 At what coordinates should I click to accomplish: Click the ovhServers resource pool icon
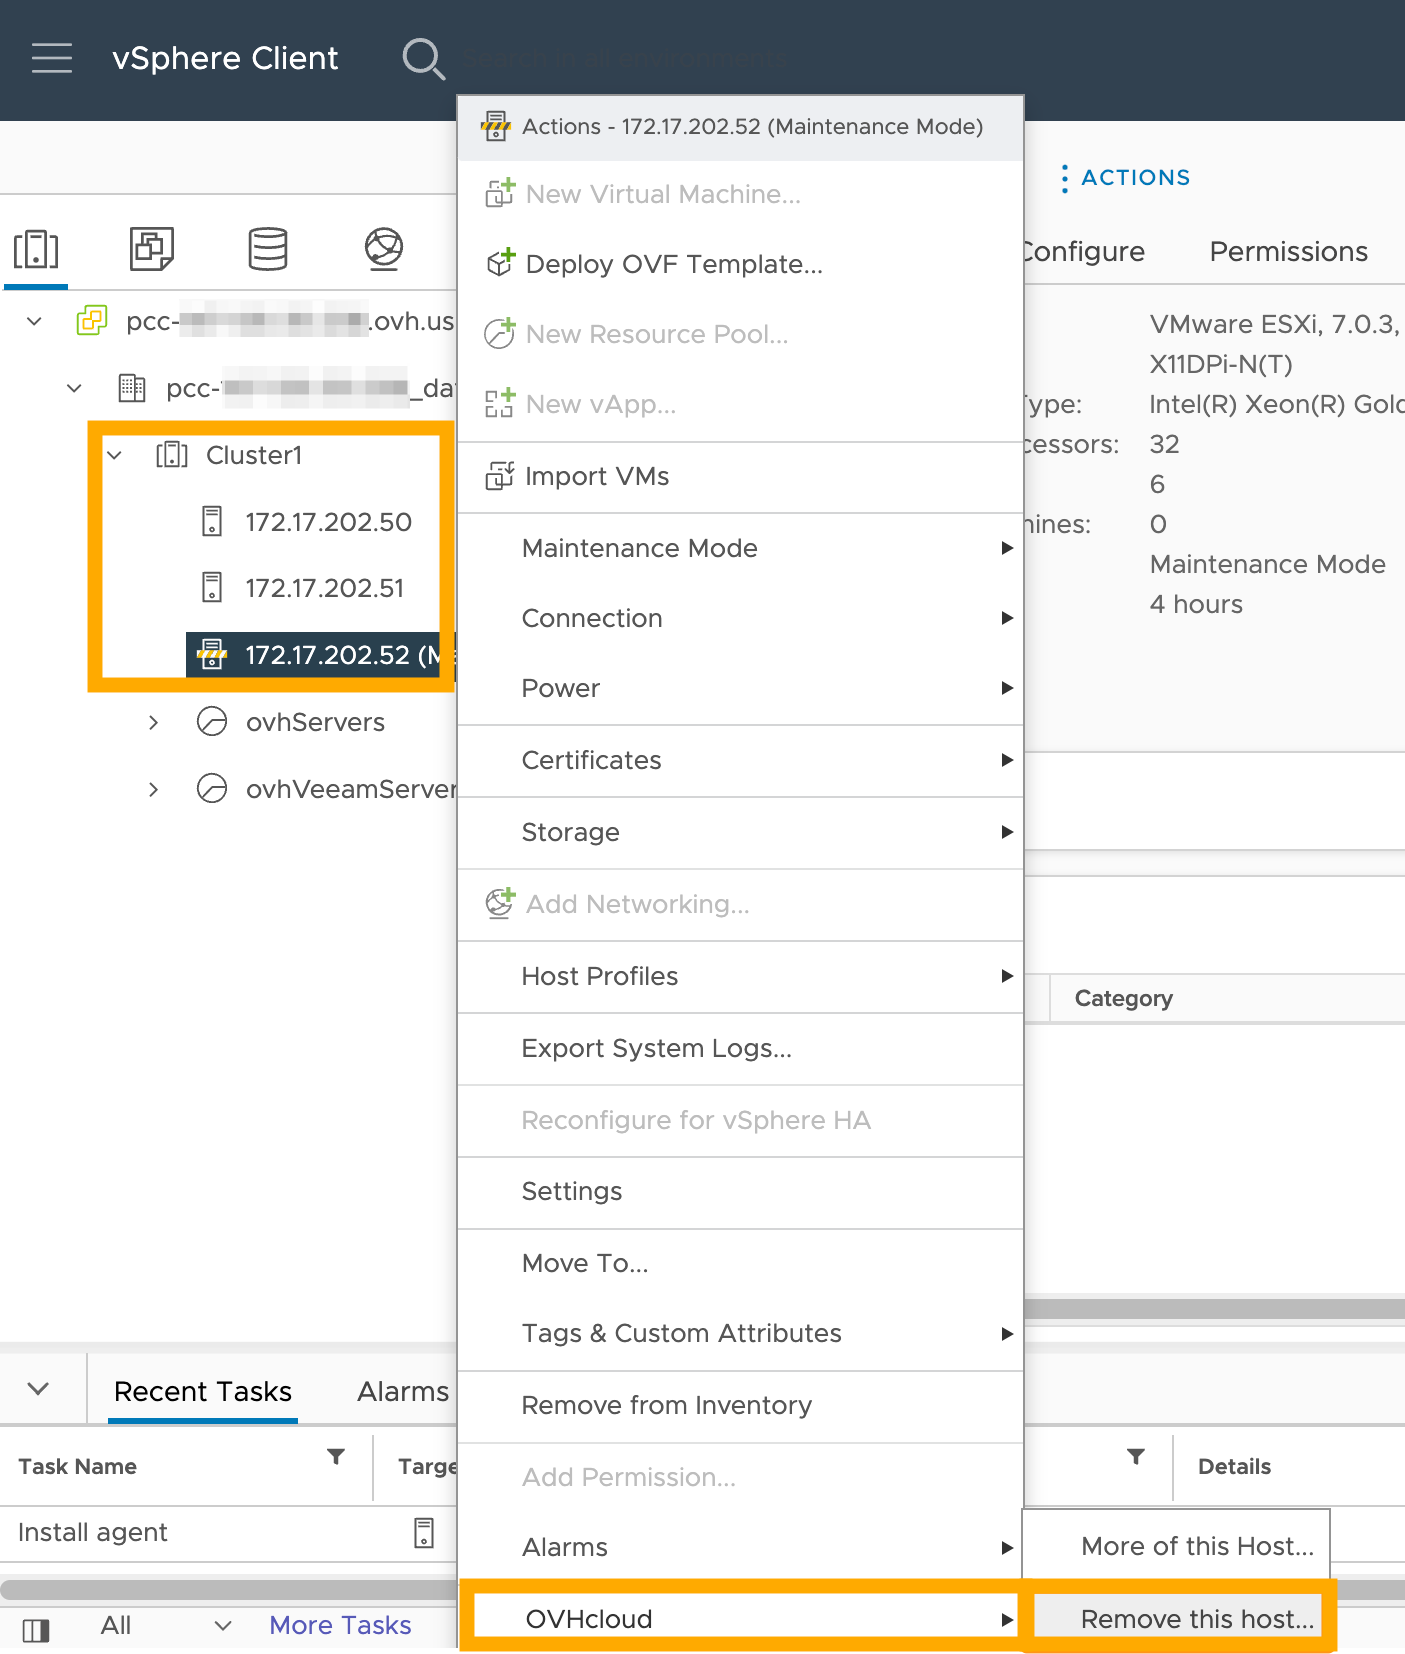tap(212, 721)
